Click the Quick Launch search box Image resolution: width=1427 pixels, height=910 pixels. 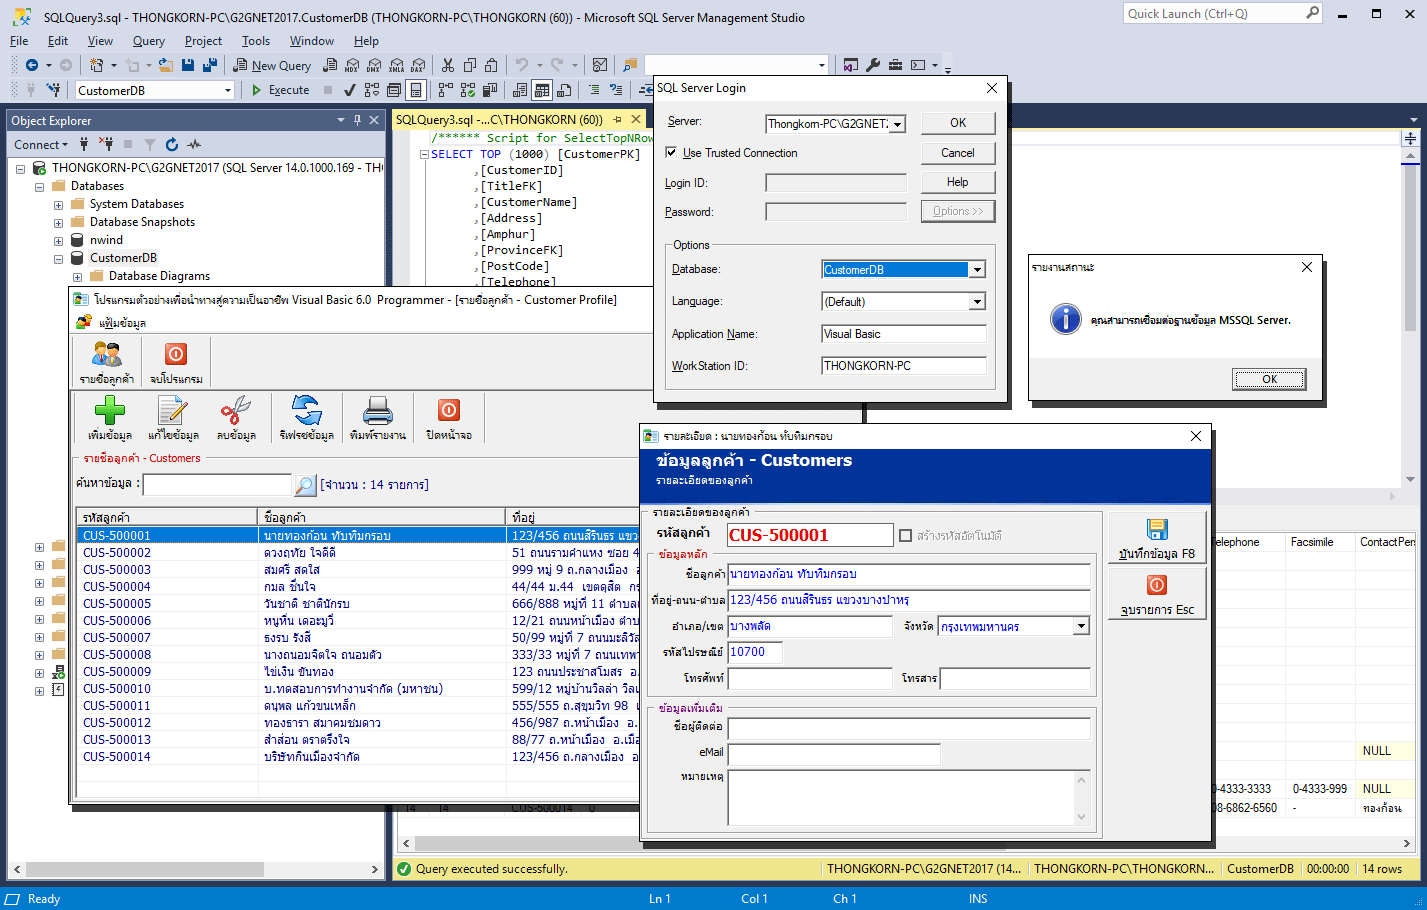1223,13
